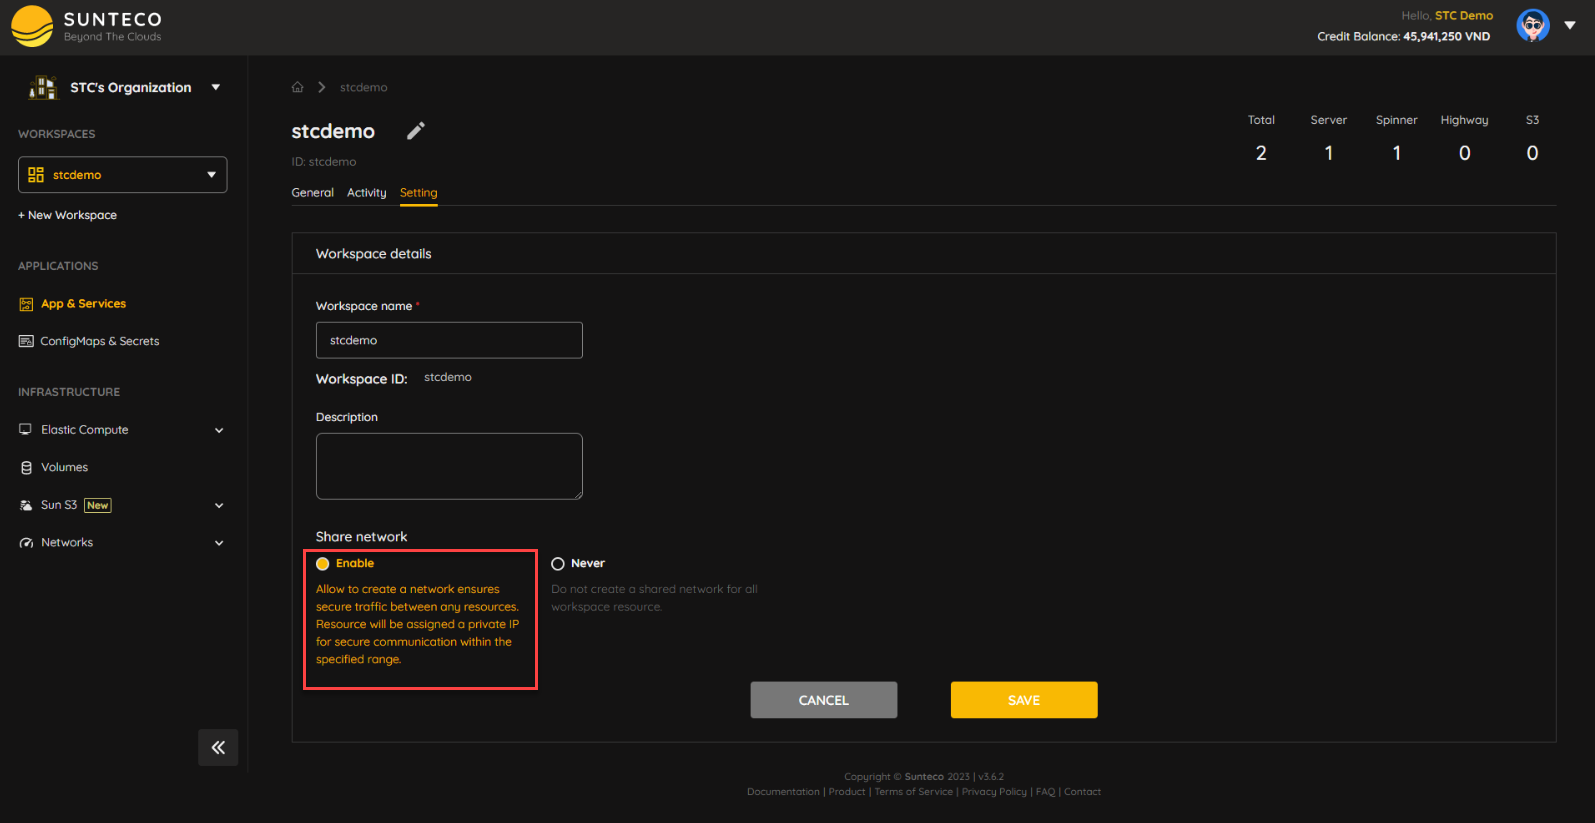Image resolution: width=1595 pixels, height=823 pixels.
Task: Click the home breadcrumb icon
Action: (297, 87)
